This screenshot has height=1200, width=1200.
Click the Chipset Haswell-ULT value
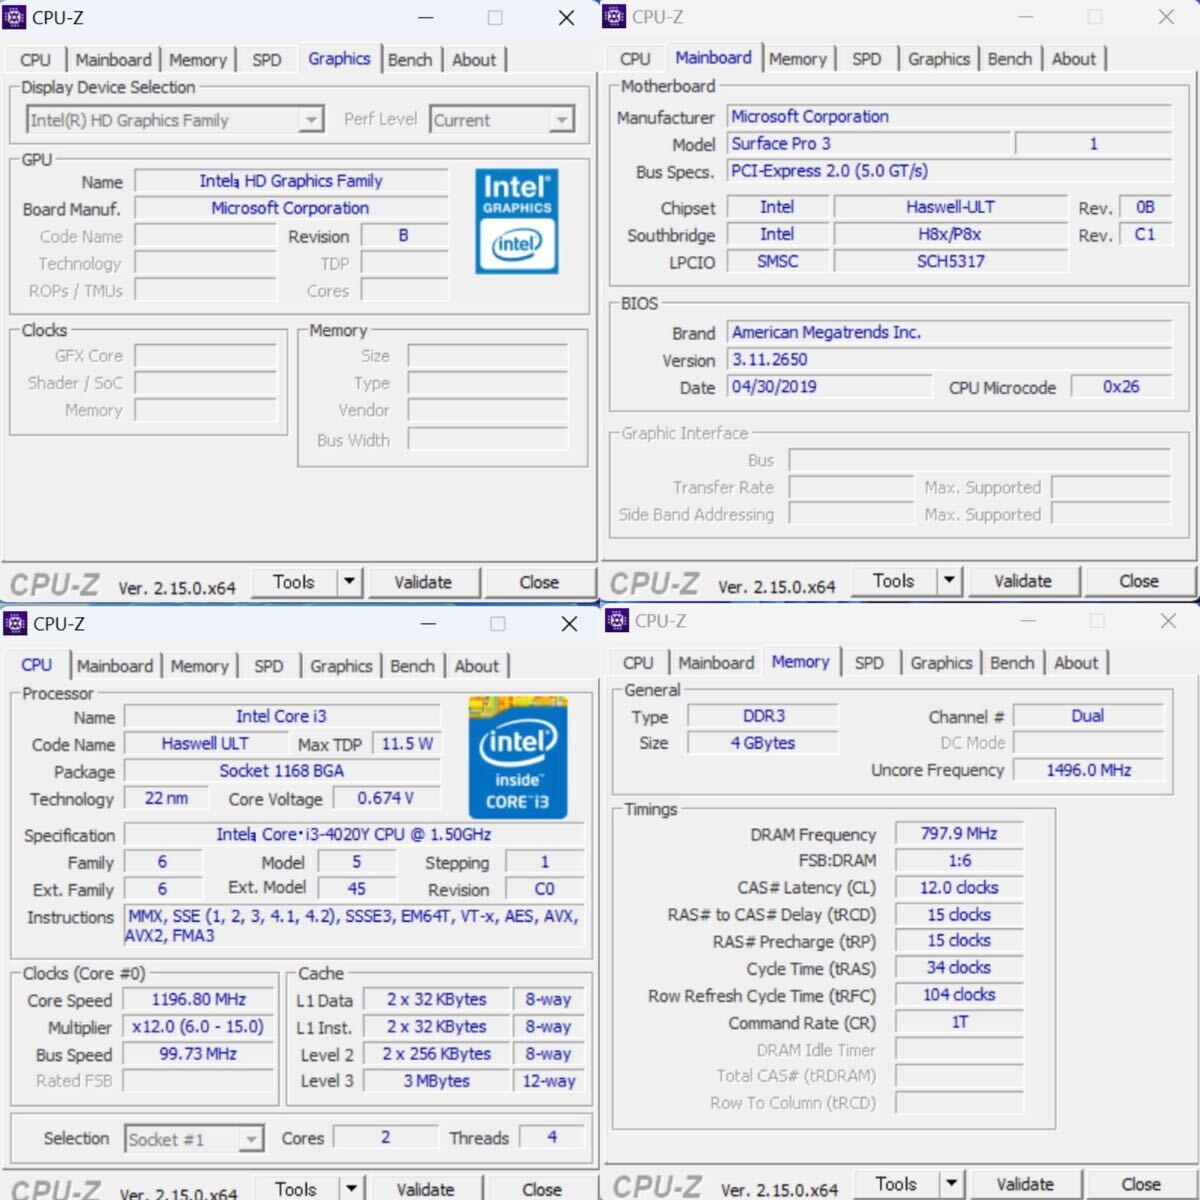point(950,207)
